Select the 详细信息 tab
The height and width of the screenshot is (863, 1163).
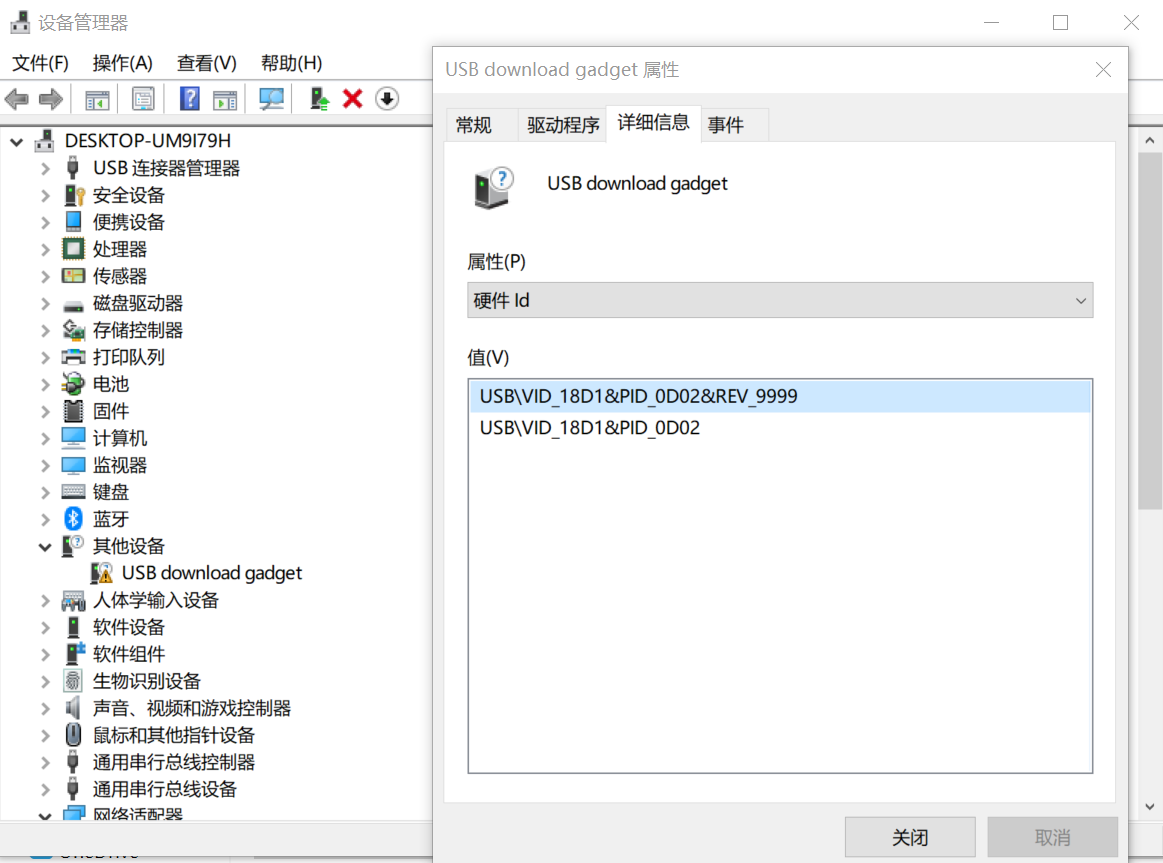[653, 122]
